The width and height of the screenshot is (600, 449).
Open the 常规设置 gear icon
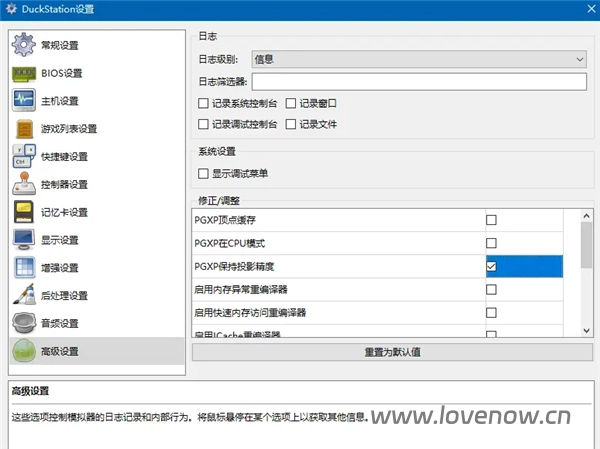point(24,45)
